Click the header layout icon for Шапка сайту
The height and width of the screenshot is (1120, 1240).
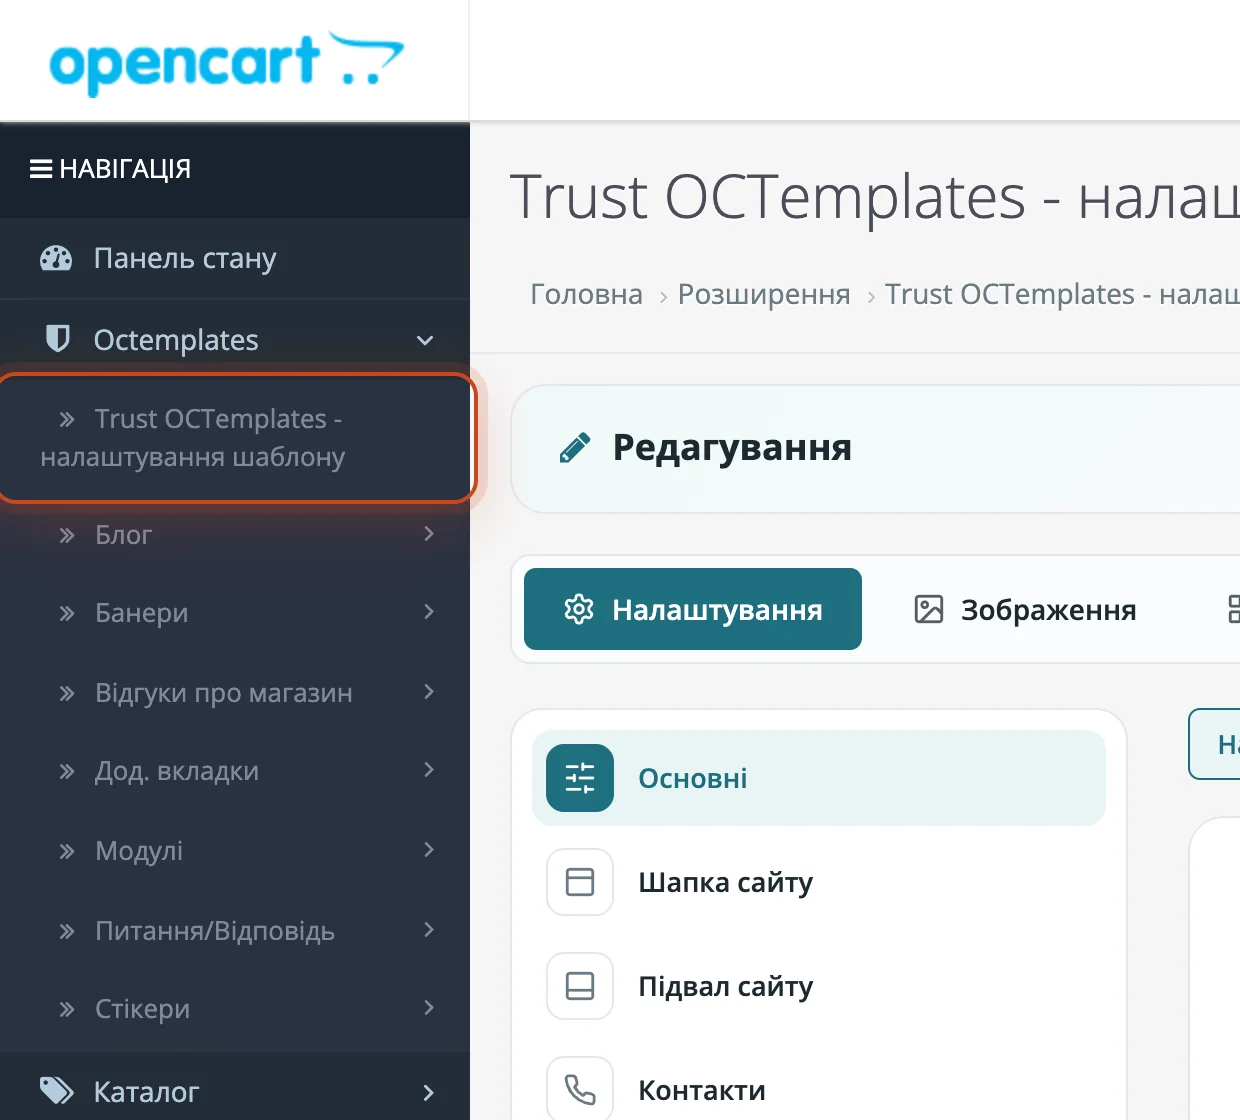pyautogui.click(x=580, y=882)
